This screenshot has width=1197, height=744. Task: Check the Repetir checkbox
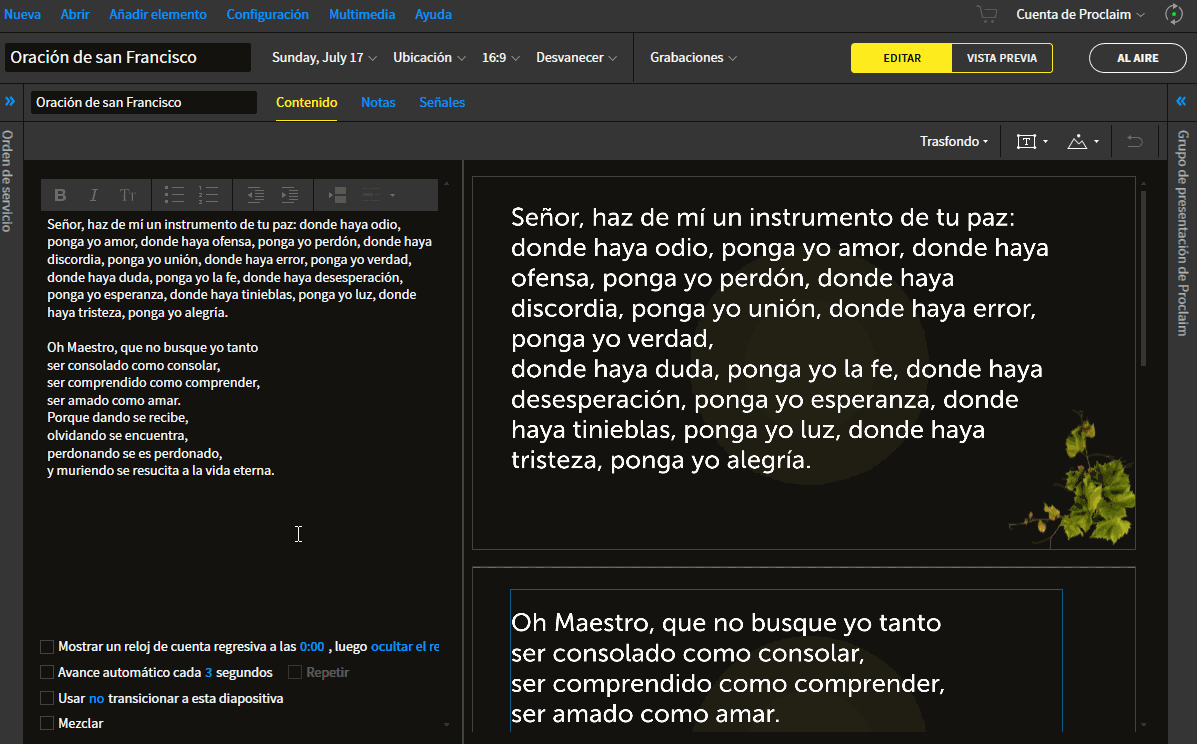point(295,672)
